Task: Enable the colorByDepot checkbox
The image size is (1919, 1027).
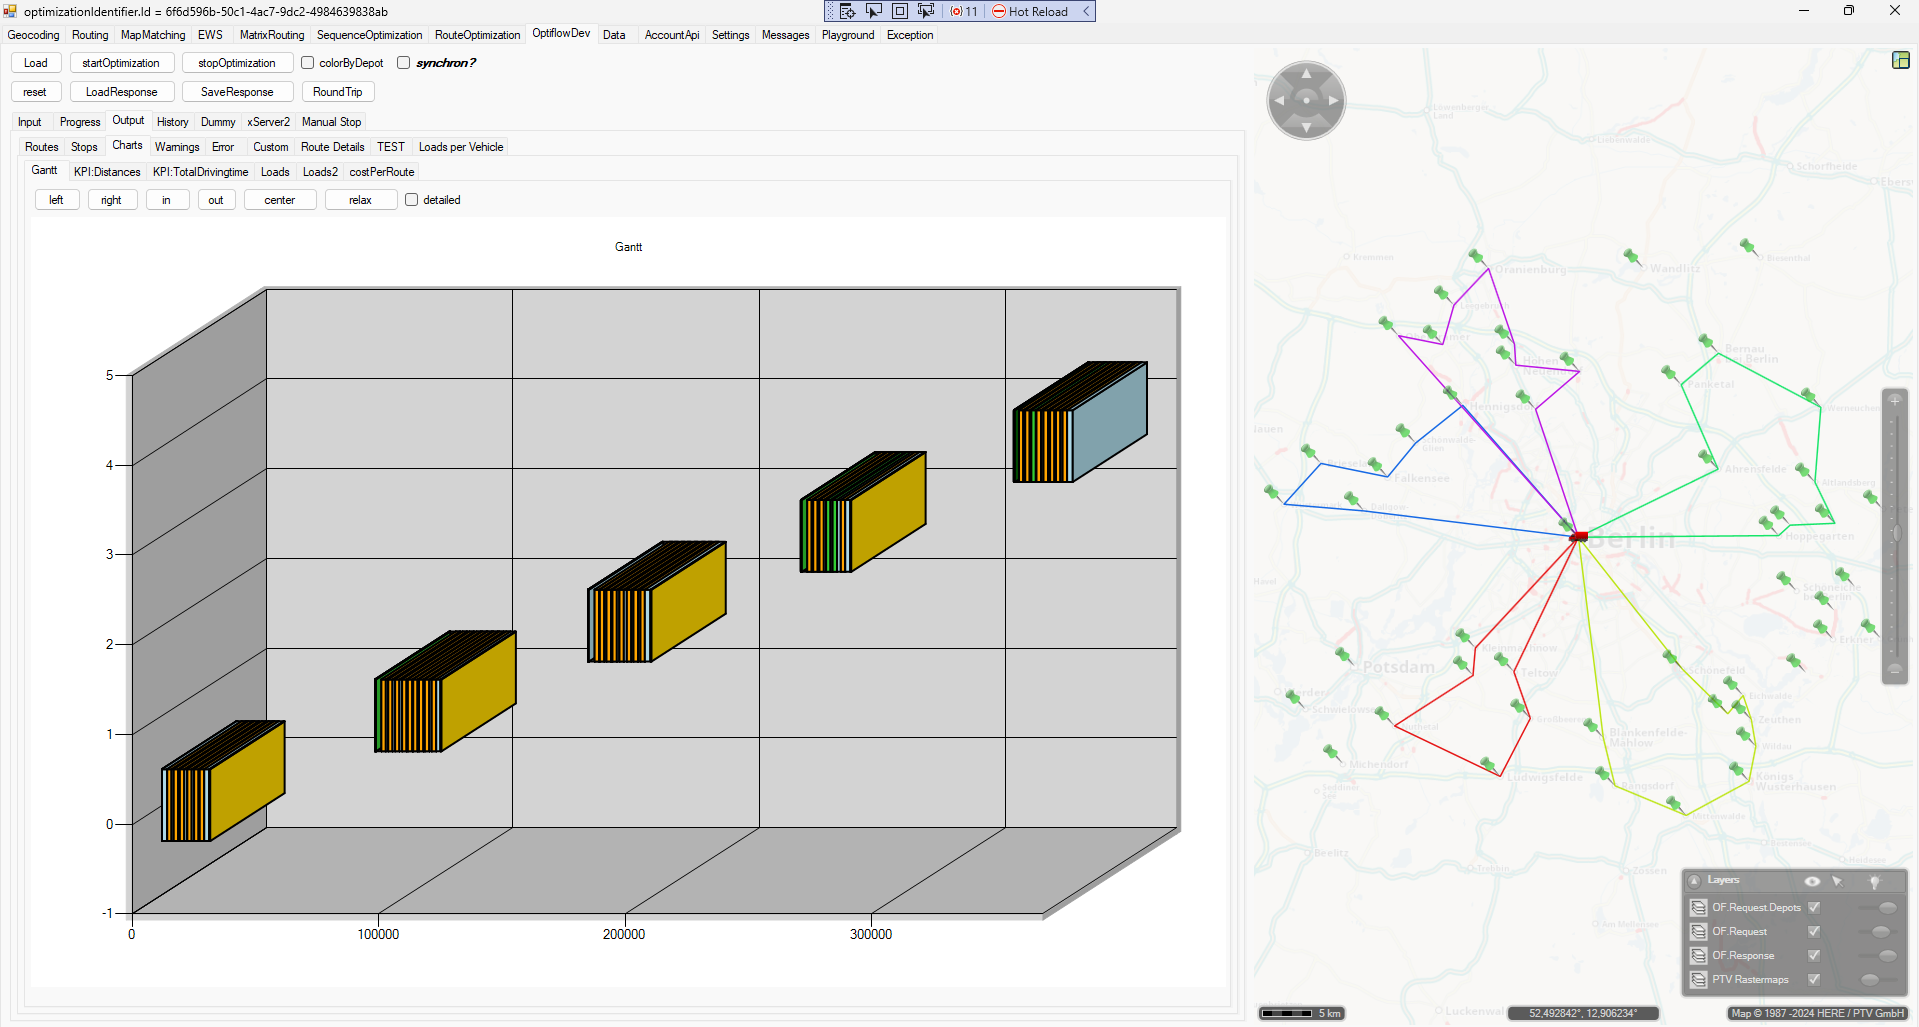Action: [x=308, y=63]
